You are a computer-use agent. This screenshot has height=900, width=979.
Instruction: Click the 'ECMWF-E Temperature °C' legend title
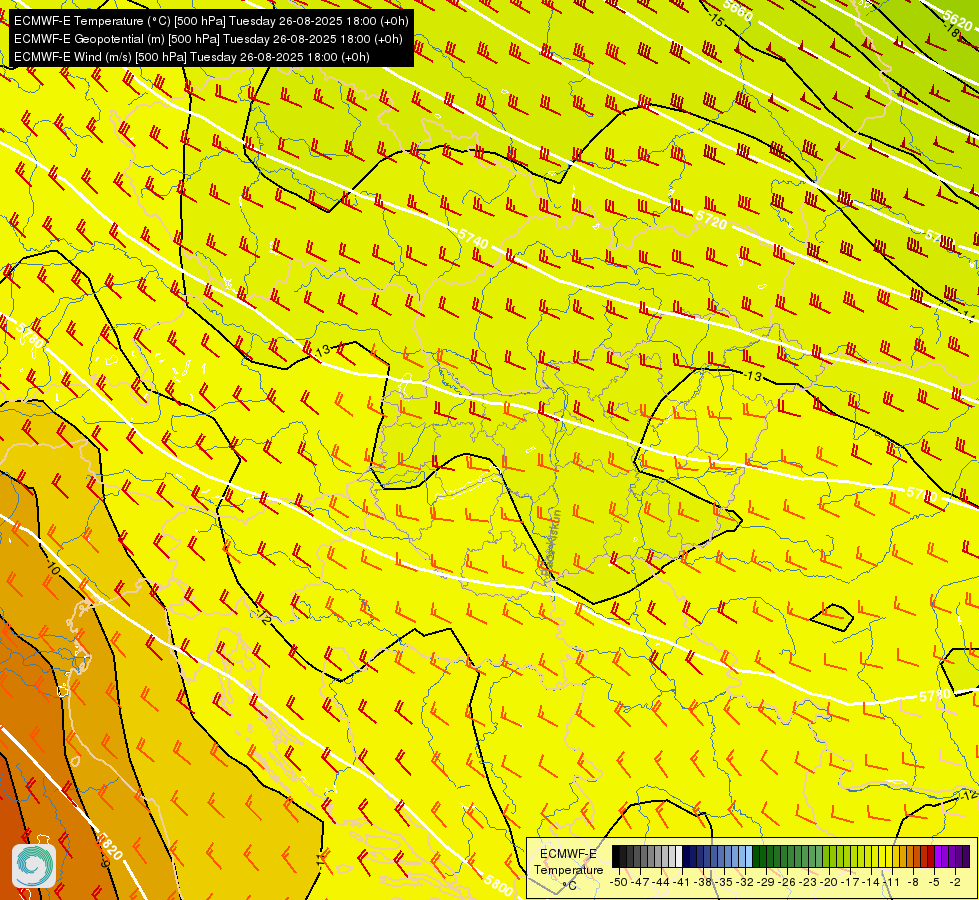click(569, 869)
